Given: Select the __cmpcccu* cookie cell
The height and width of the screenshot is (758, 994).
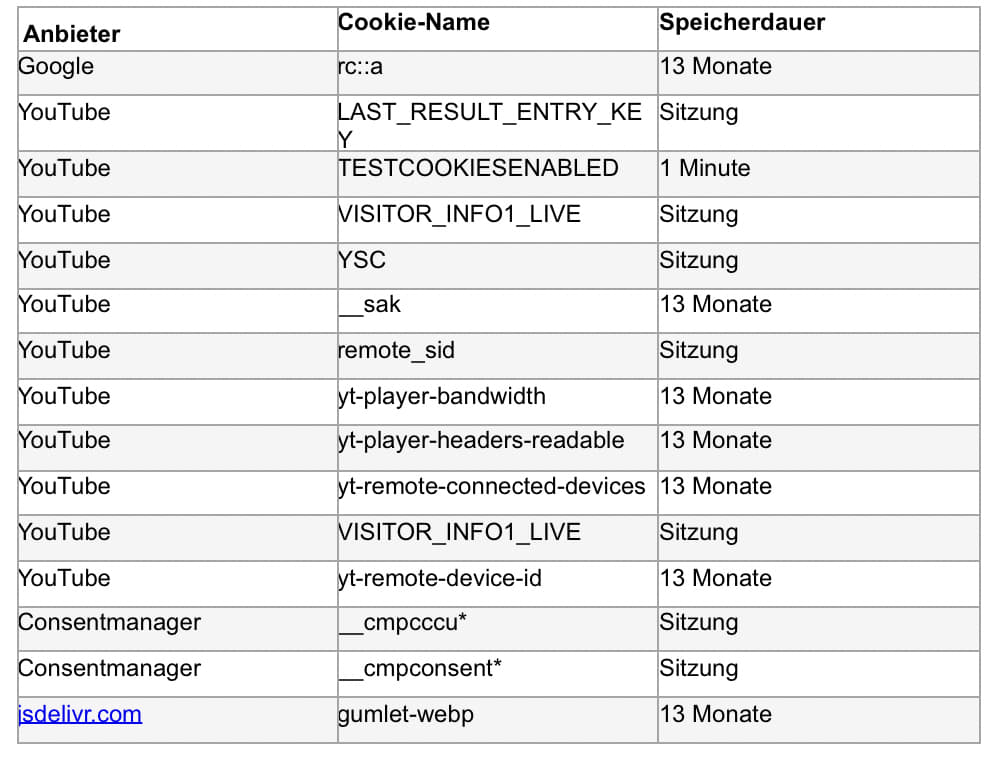Looking at the screenshot, I should (403, 622).
